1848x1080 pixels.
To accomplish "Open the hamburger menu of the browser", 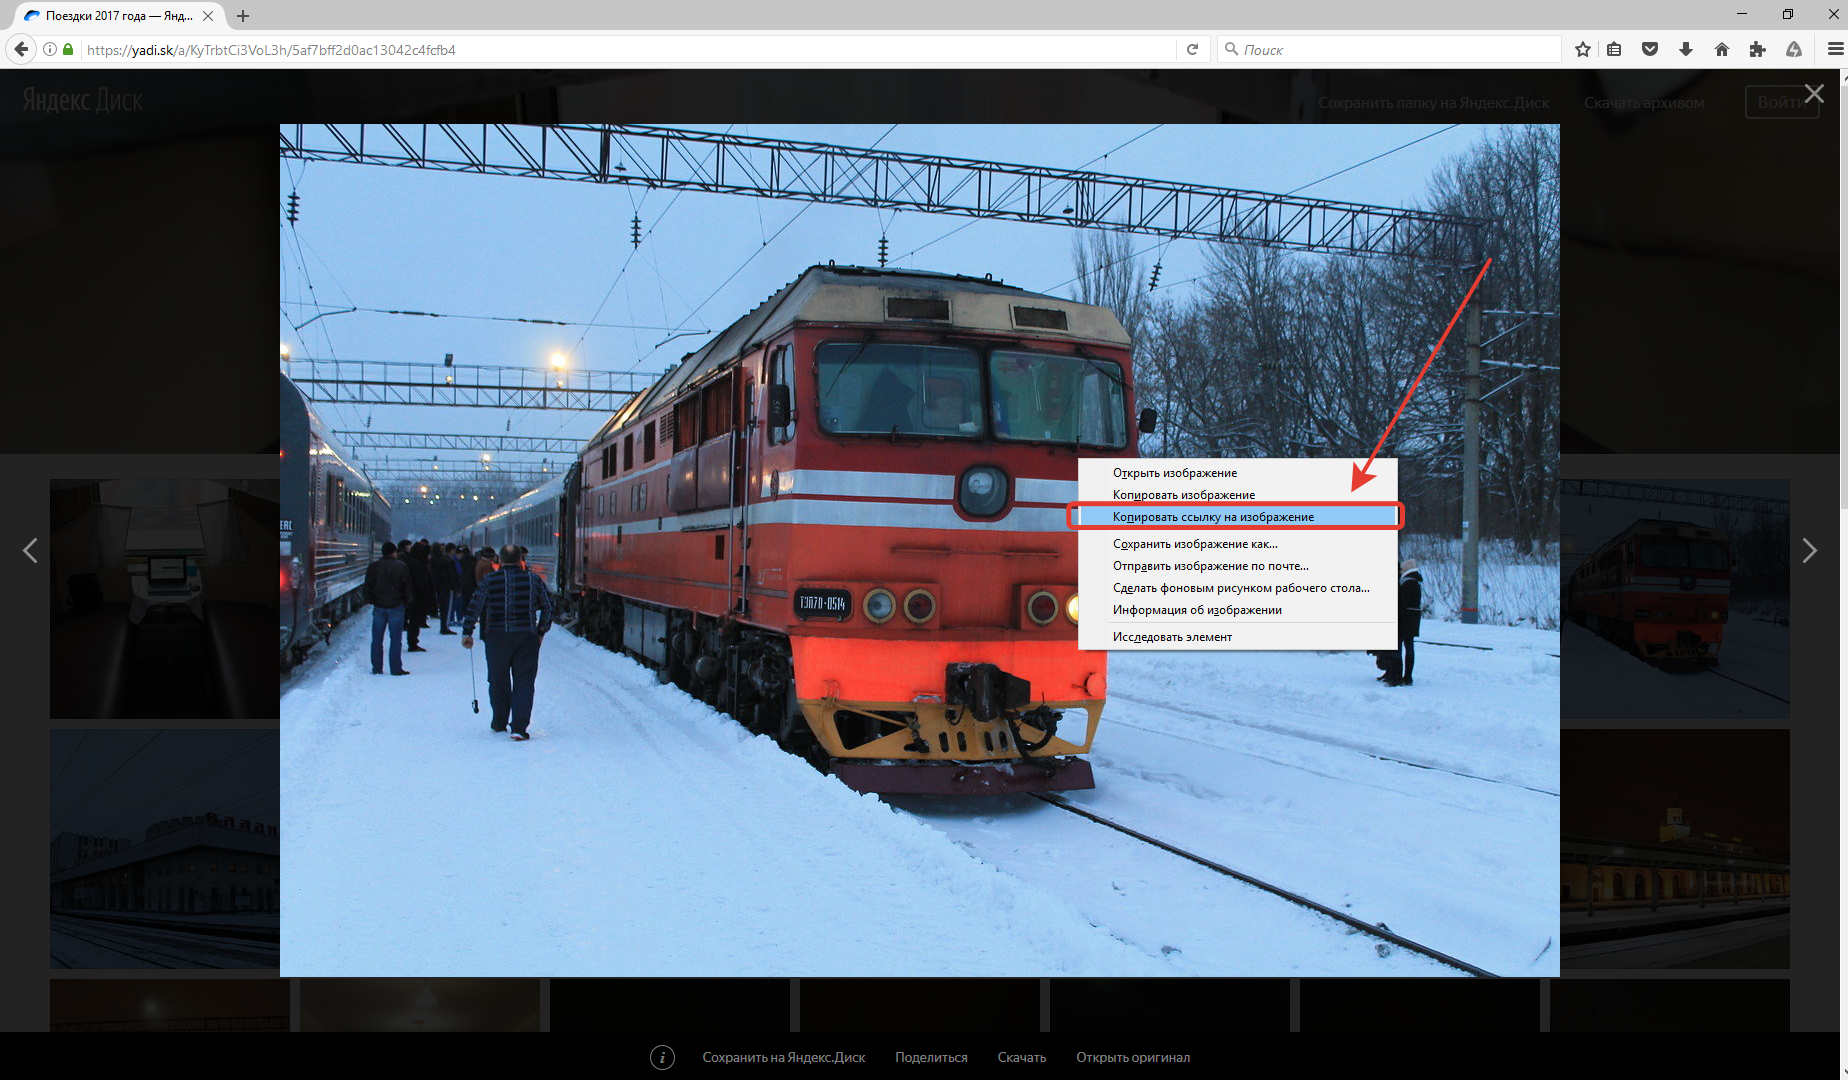I will click(1835, 49).
